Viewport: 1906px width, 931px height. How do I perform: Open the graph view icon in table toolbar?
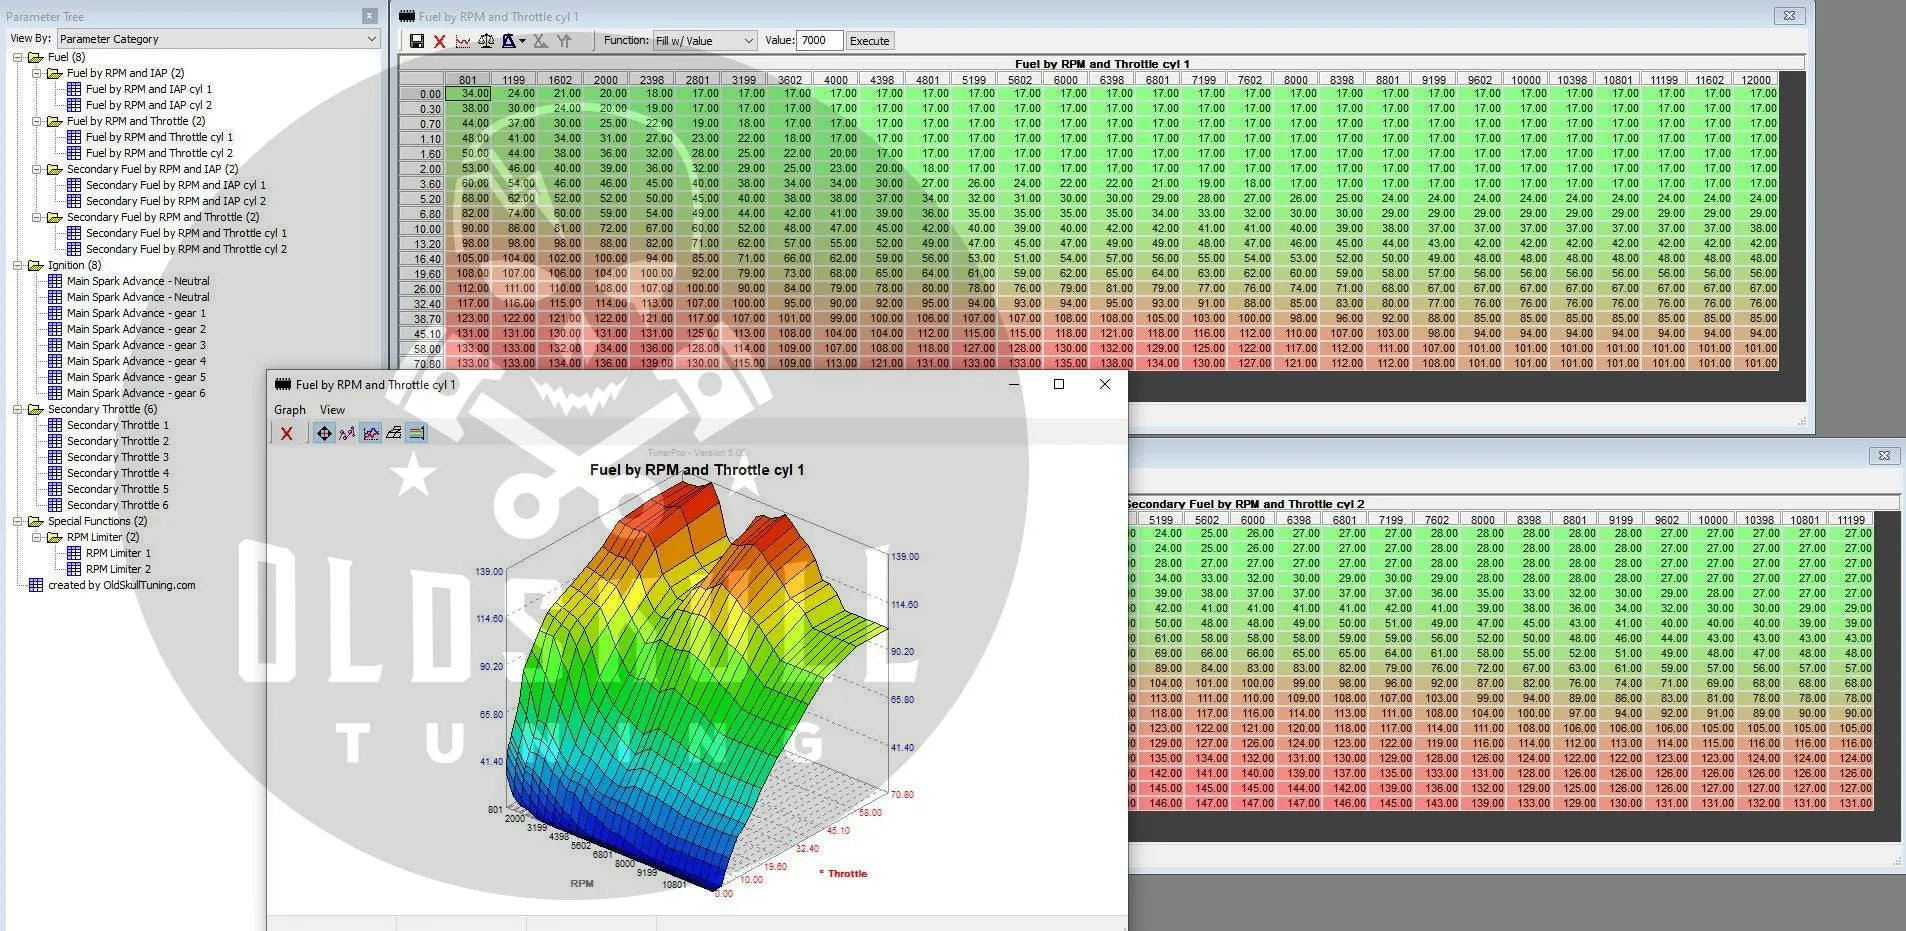pos(463,41)
